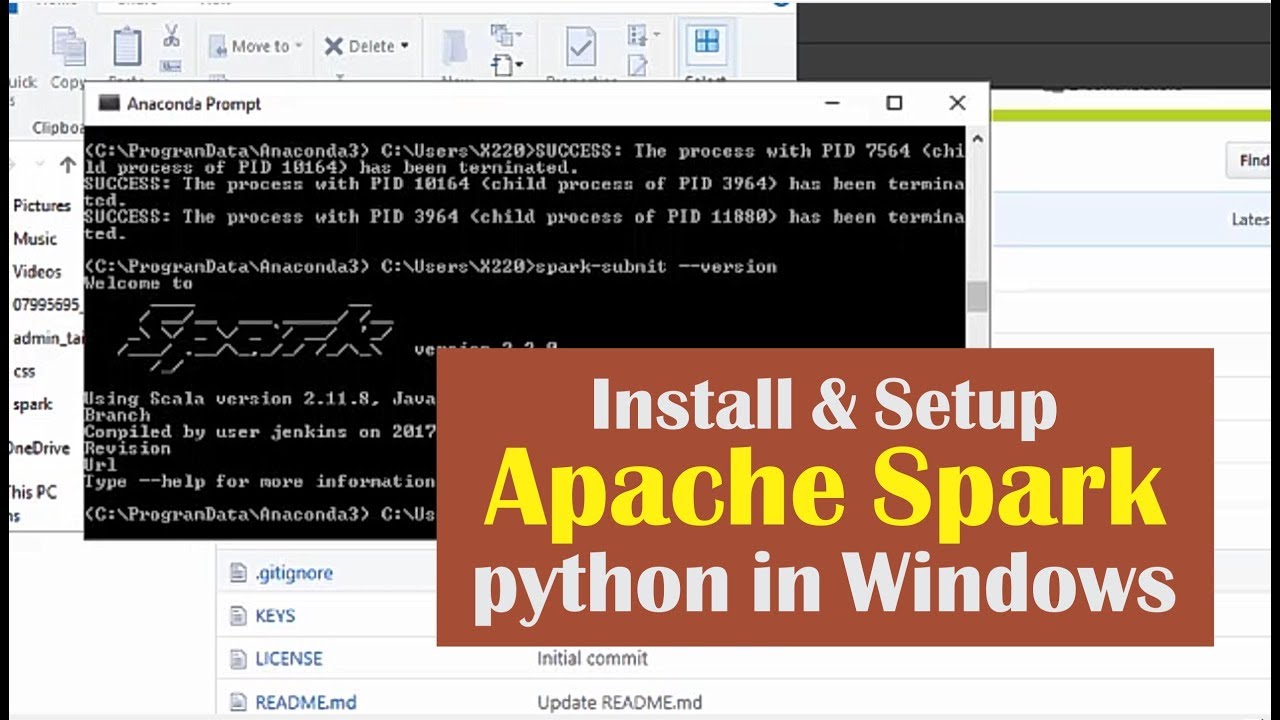
Task: Close the Anaconda Prompt window
Action: tap(957, 103)
